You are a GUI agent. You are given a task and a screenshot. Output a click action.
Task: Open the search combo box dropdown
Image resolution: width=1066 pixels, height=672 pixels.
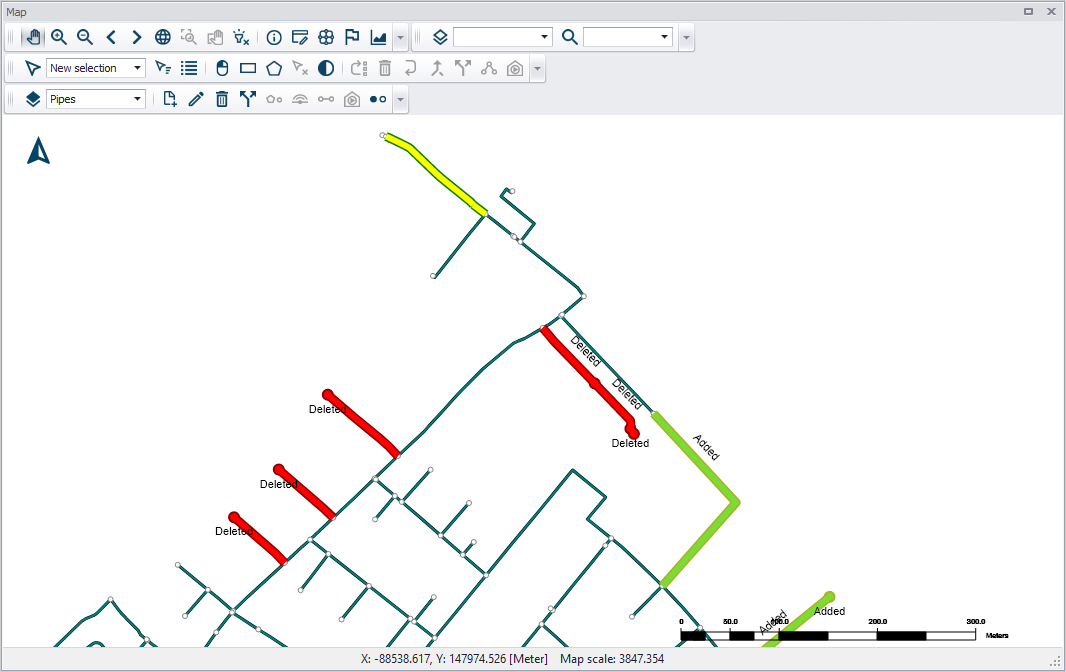[x=664, y=37]
